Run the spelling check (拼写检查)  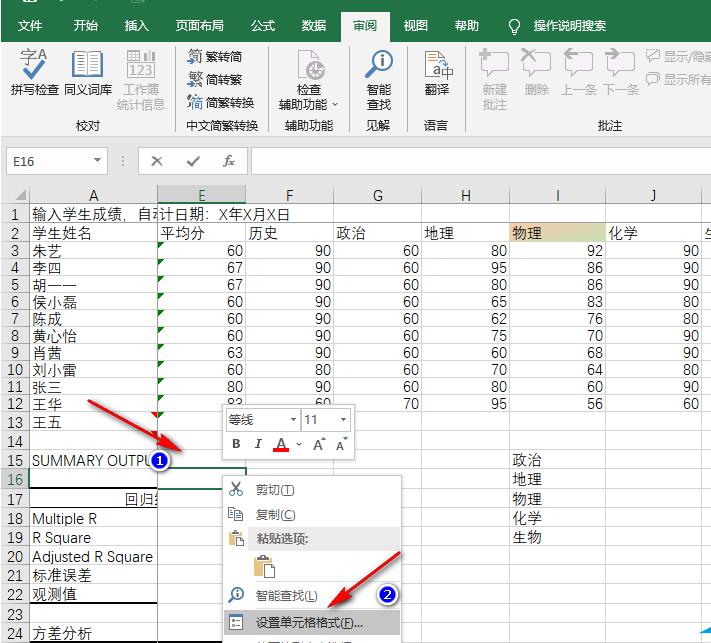pos(34,72)
